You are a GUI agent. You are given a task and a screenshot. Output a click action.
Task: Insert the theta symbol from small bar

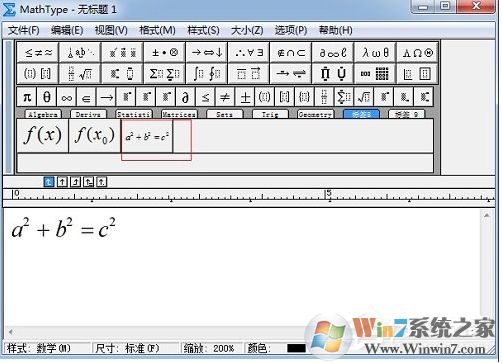(47, 97)
